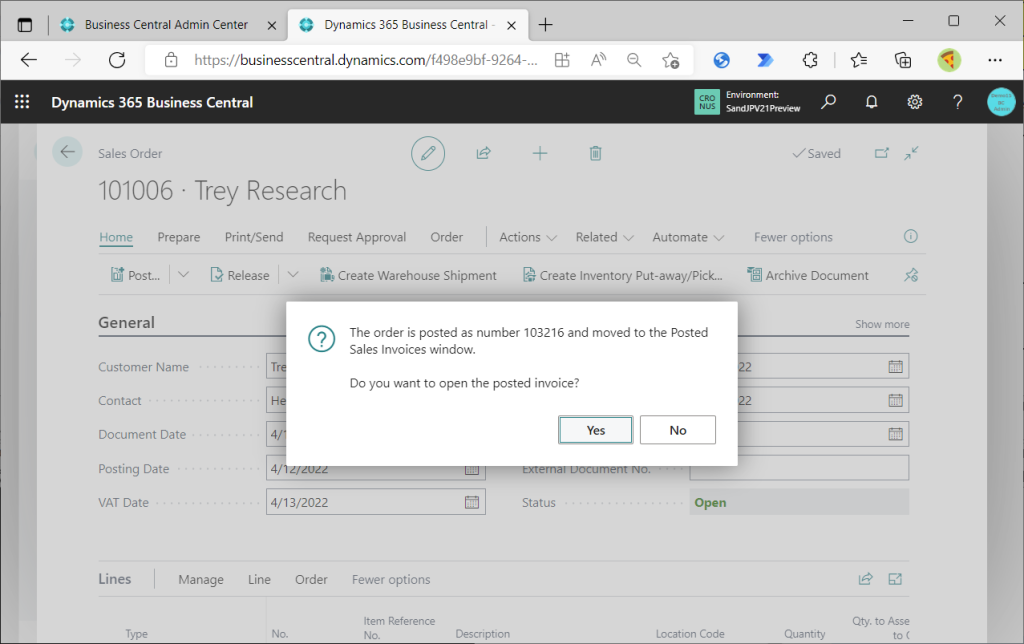Click Fewer options in Lines section
Screen dimensions: 1024x644
(391, 579)
